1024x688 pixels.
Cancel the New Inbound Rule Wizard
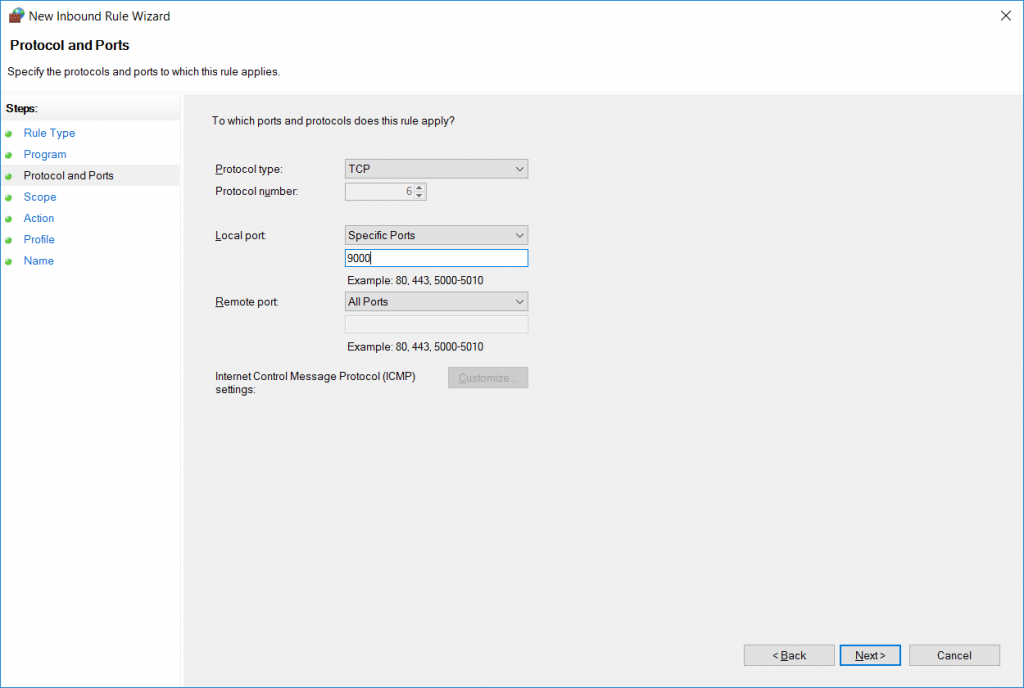tap(953, 655)
